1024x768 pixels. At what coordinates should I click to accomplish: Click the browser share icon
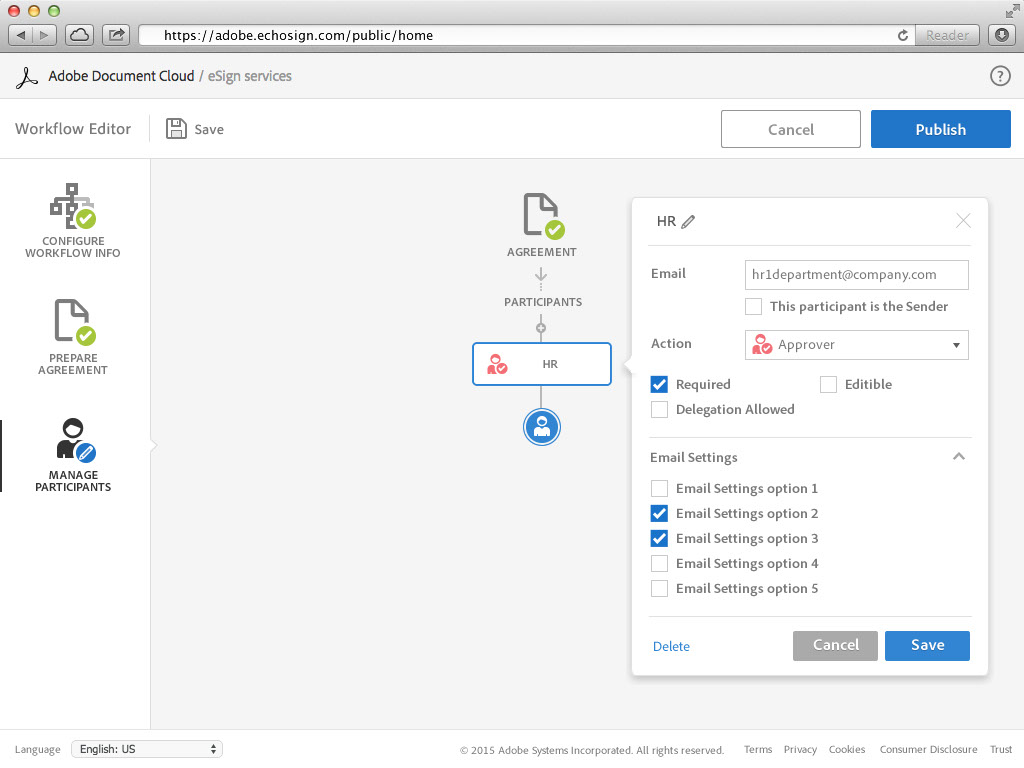[117, 35]
